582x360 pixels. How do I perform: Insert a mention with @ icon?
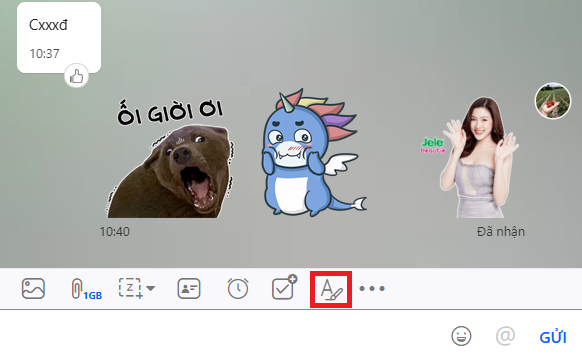pos(505,336)
